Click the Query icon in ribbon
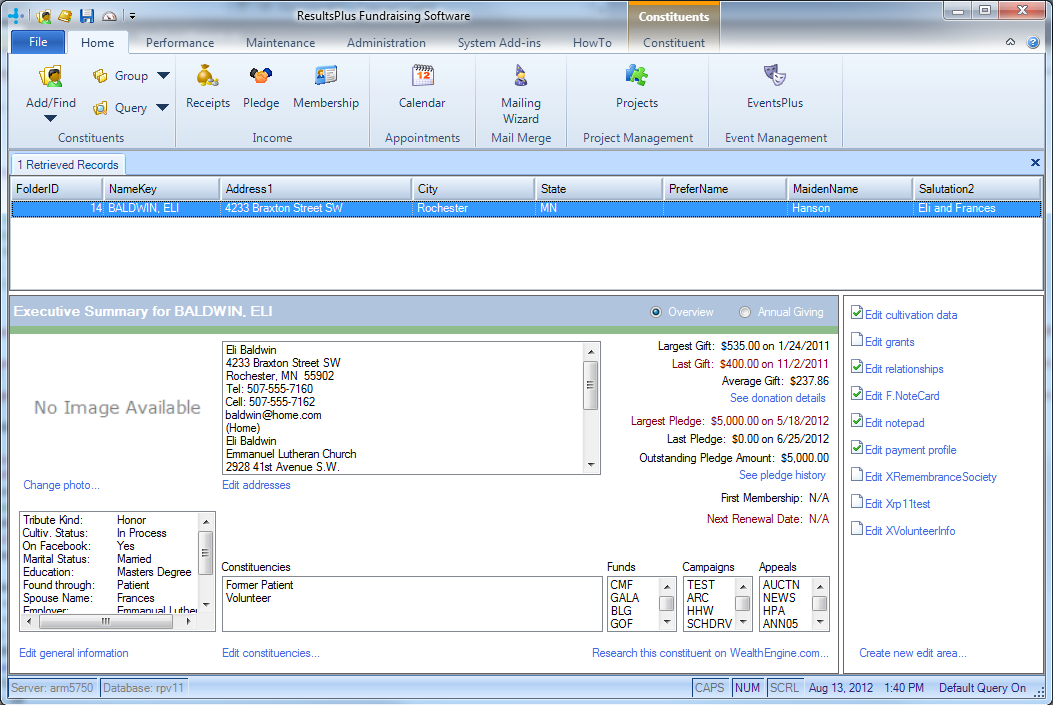 (100, 107)
